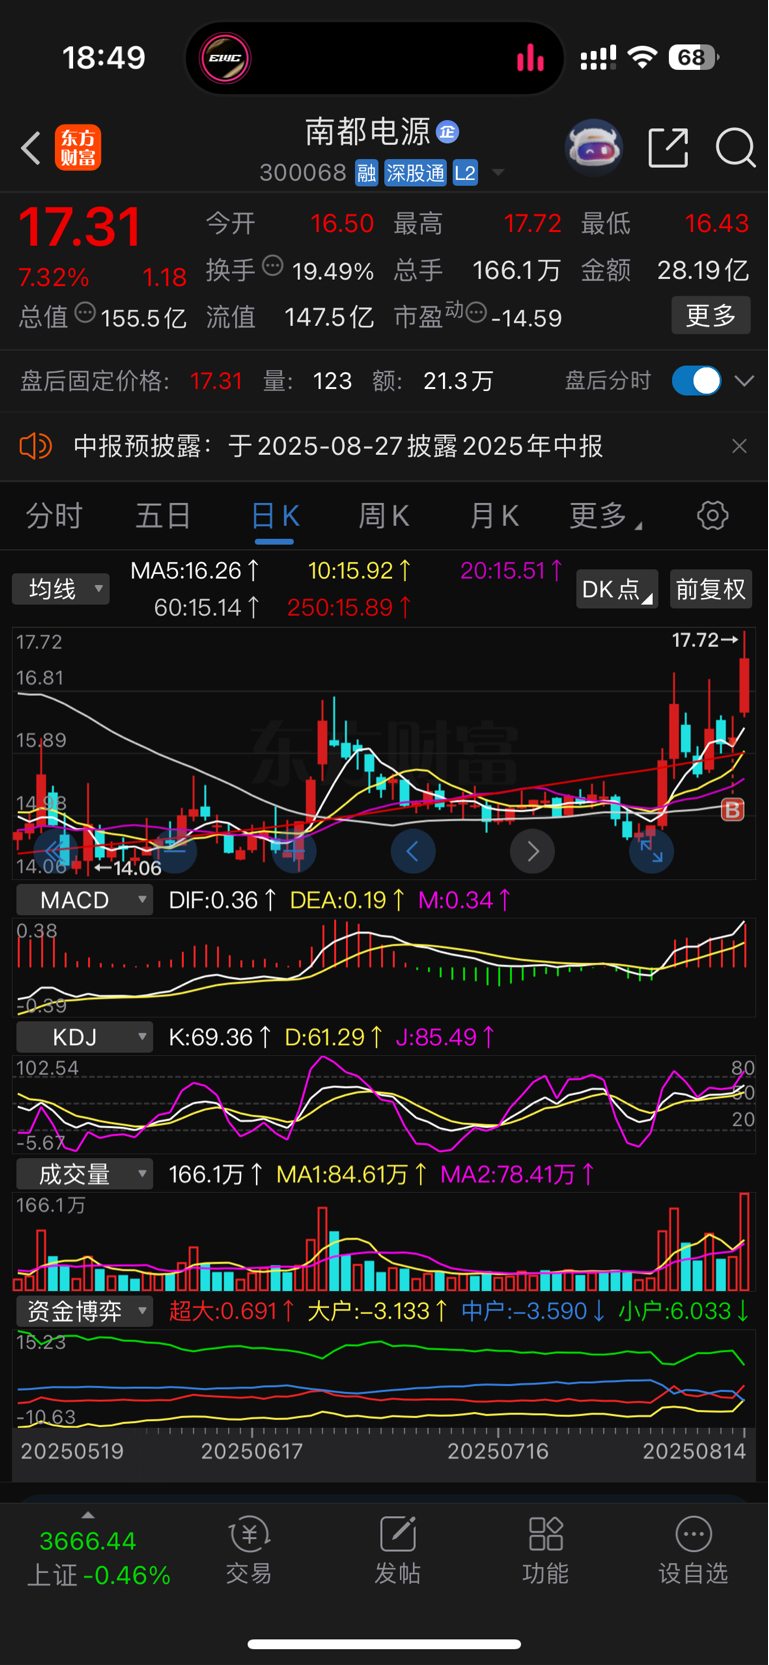
Task: Tap the 17.31 current price
Action: 80,227
